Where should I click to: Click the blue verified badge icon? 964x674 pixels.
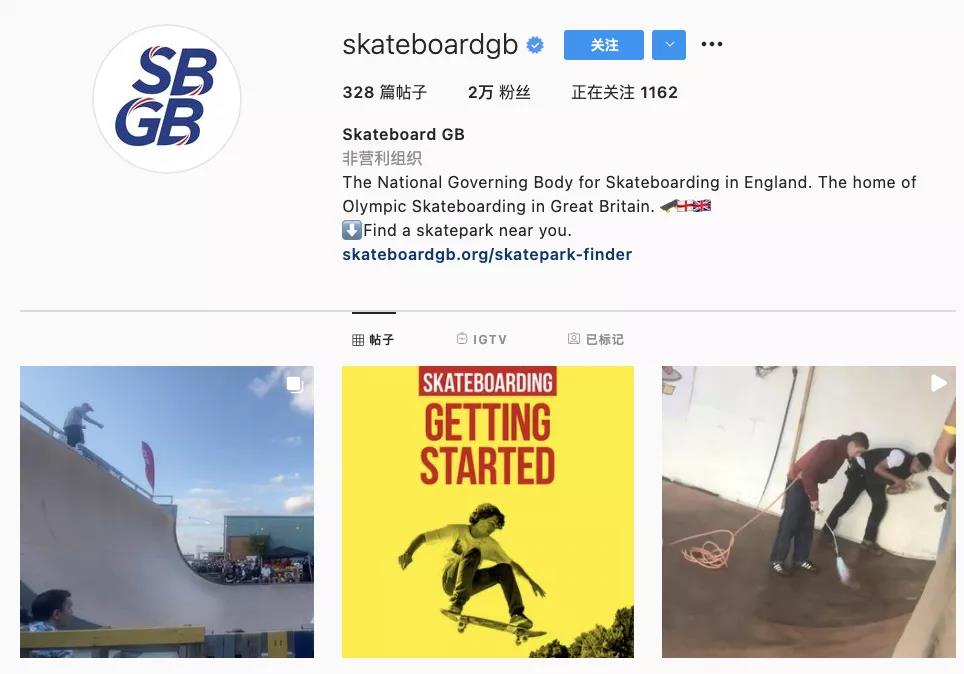pyautogui.click(x=535, y=45)
